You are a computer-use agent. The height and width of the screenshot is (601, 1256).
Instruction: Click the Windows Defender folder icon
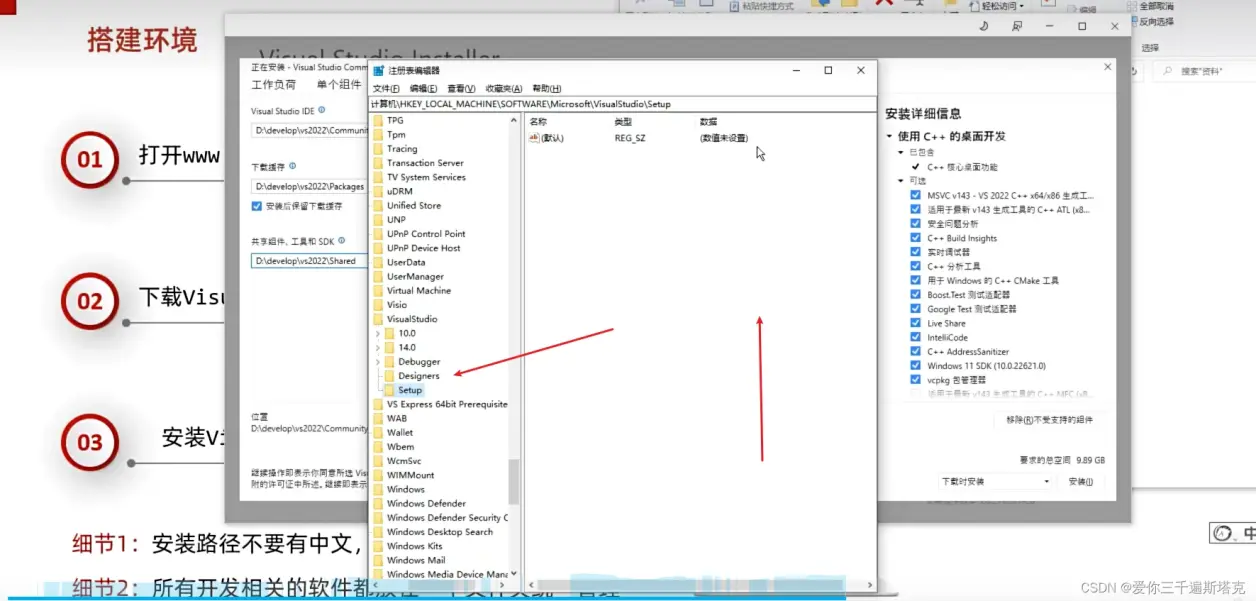tap(378, 504)
